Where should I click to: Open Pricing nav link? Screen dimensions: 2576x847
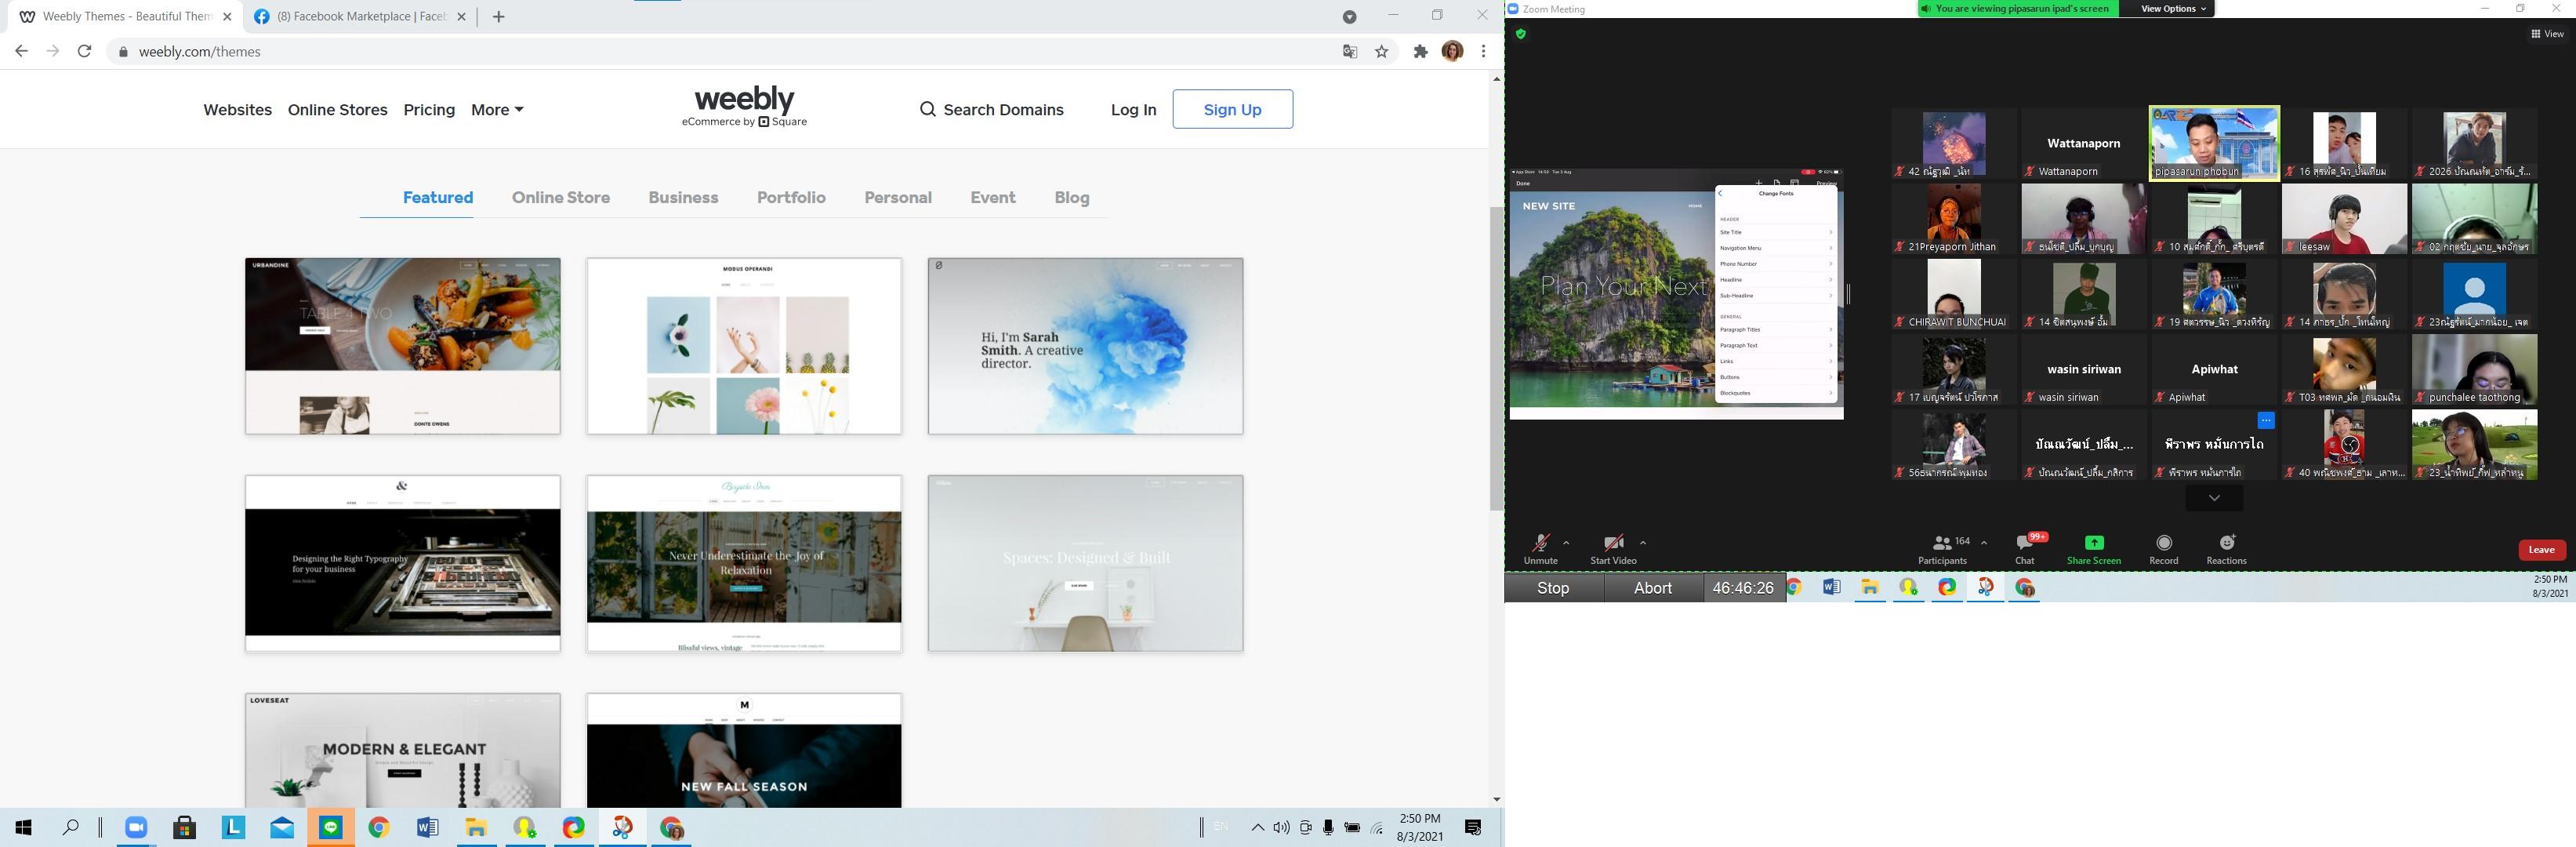pyautogui.click(x=429, y=110)
